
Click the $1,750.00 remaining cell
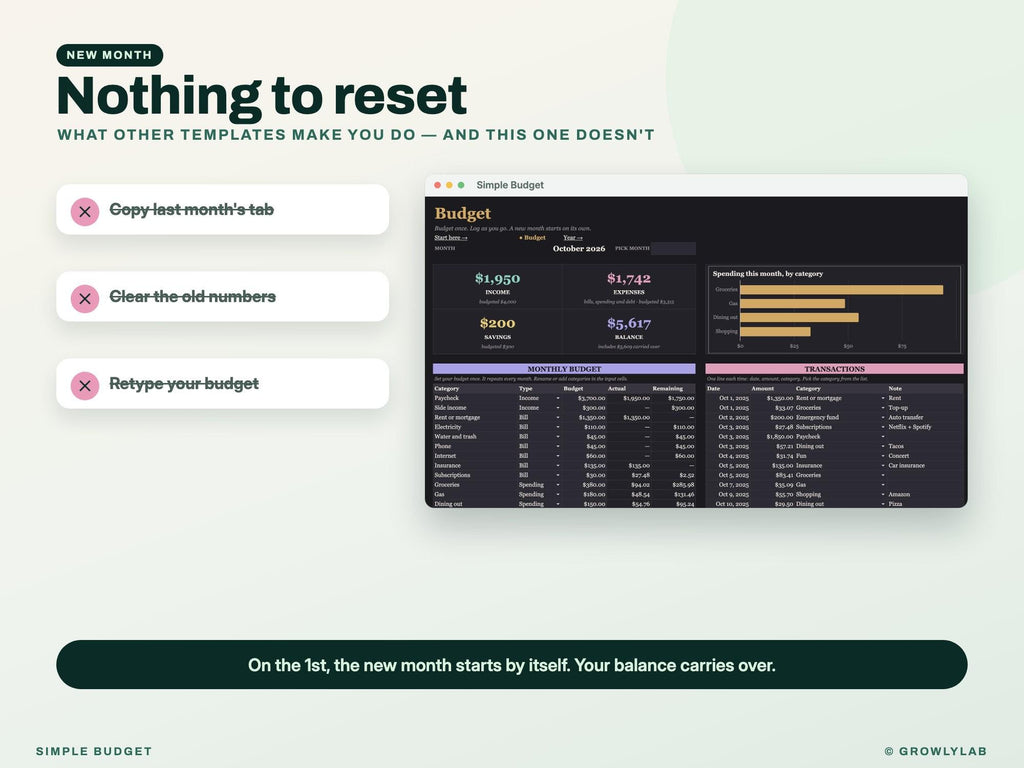click(680, 398)
